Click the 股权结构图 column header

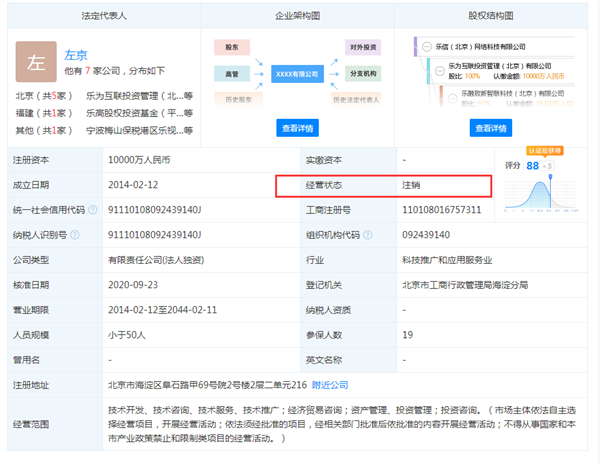tap(491, 16)
